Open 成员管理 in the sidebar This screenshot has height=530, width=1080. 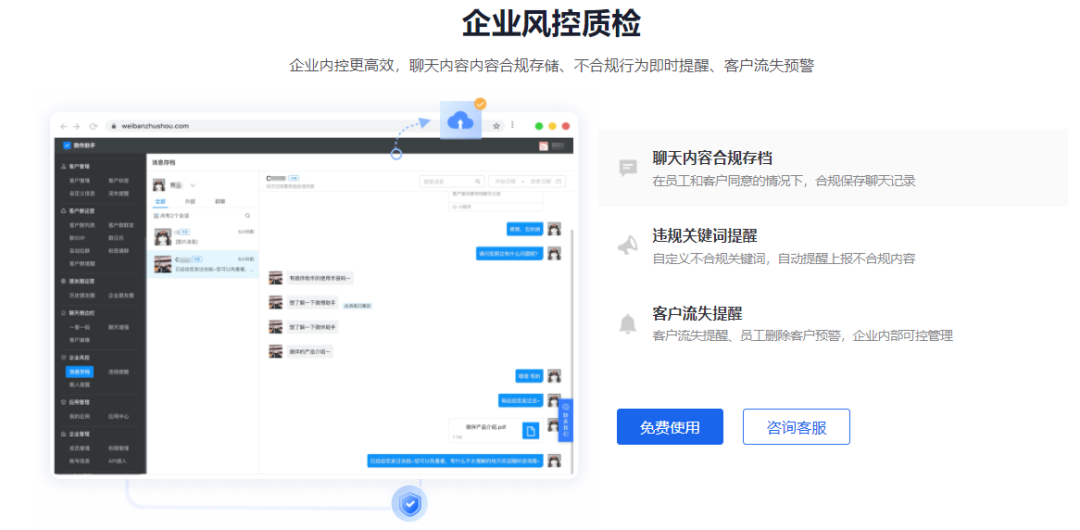[79, 448]
